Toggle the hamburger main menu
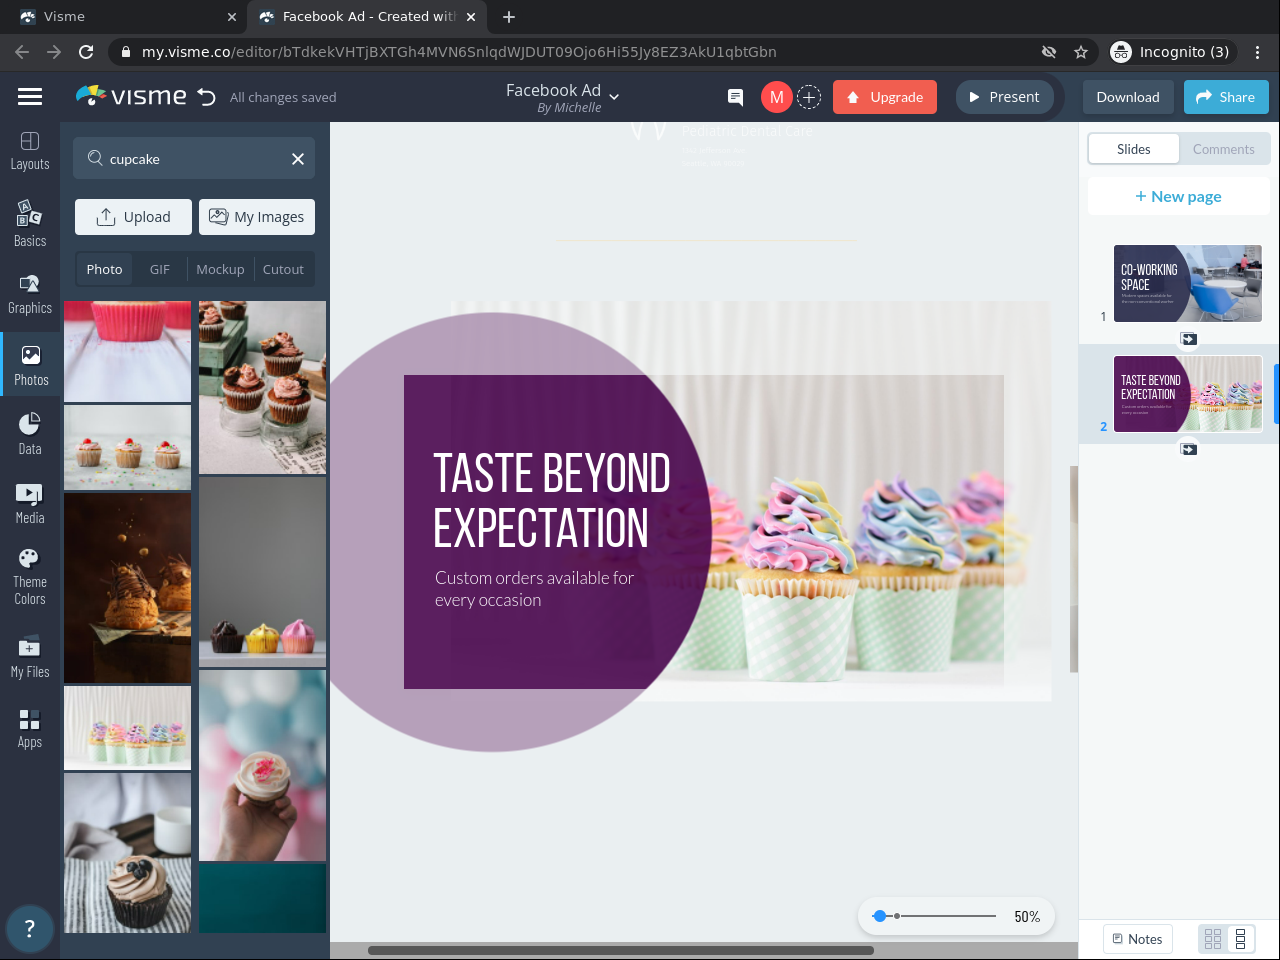Viewport: 1280px width, 960px height. 30,97
